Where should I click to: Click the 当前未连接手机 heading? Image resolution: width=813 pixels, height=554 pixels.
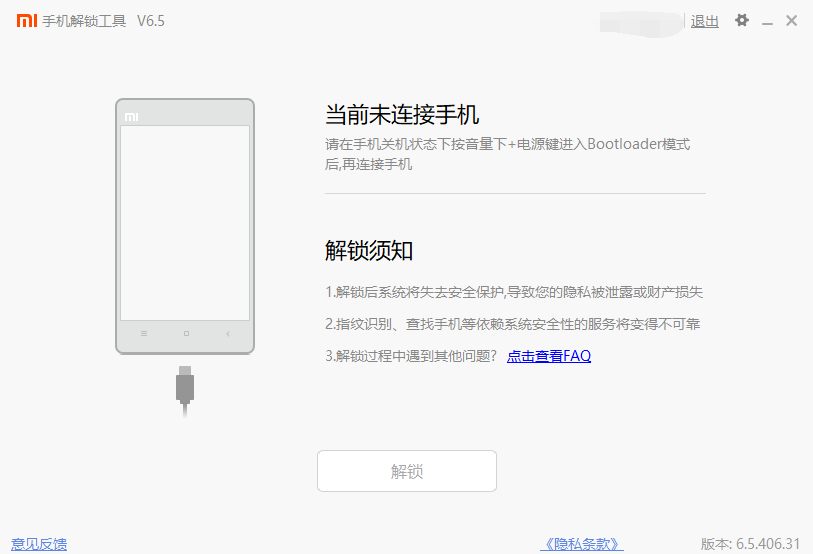pos(402,115)
